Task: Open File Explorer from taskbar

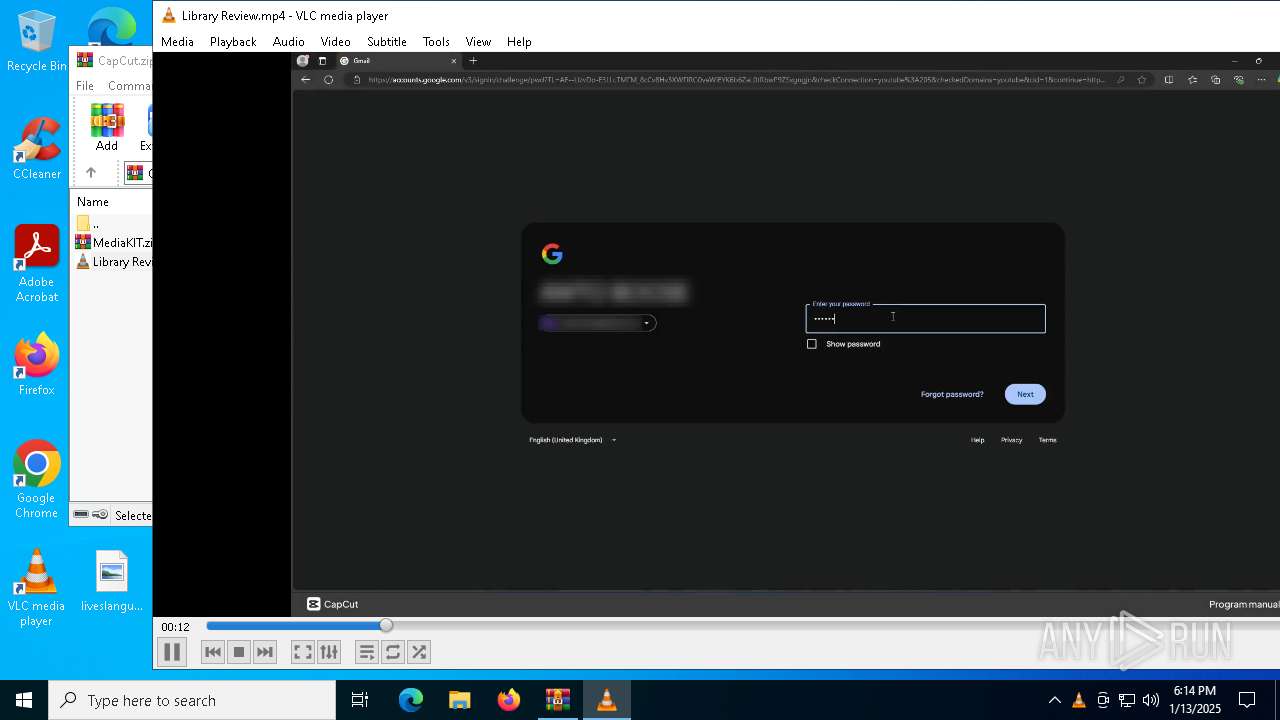Action: click(460, 700)
